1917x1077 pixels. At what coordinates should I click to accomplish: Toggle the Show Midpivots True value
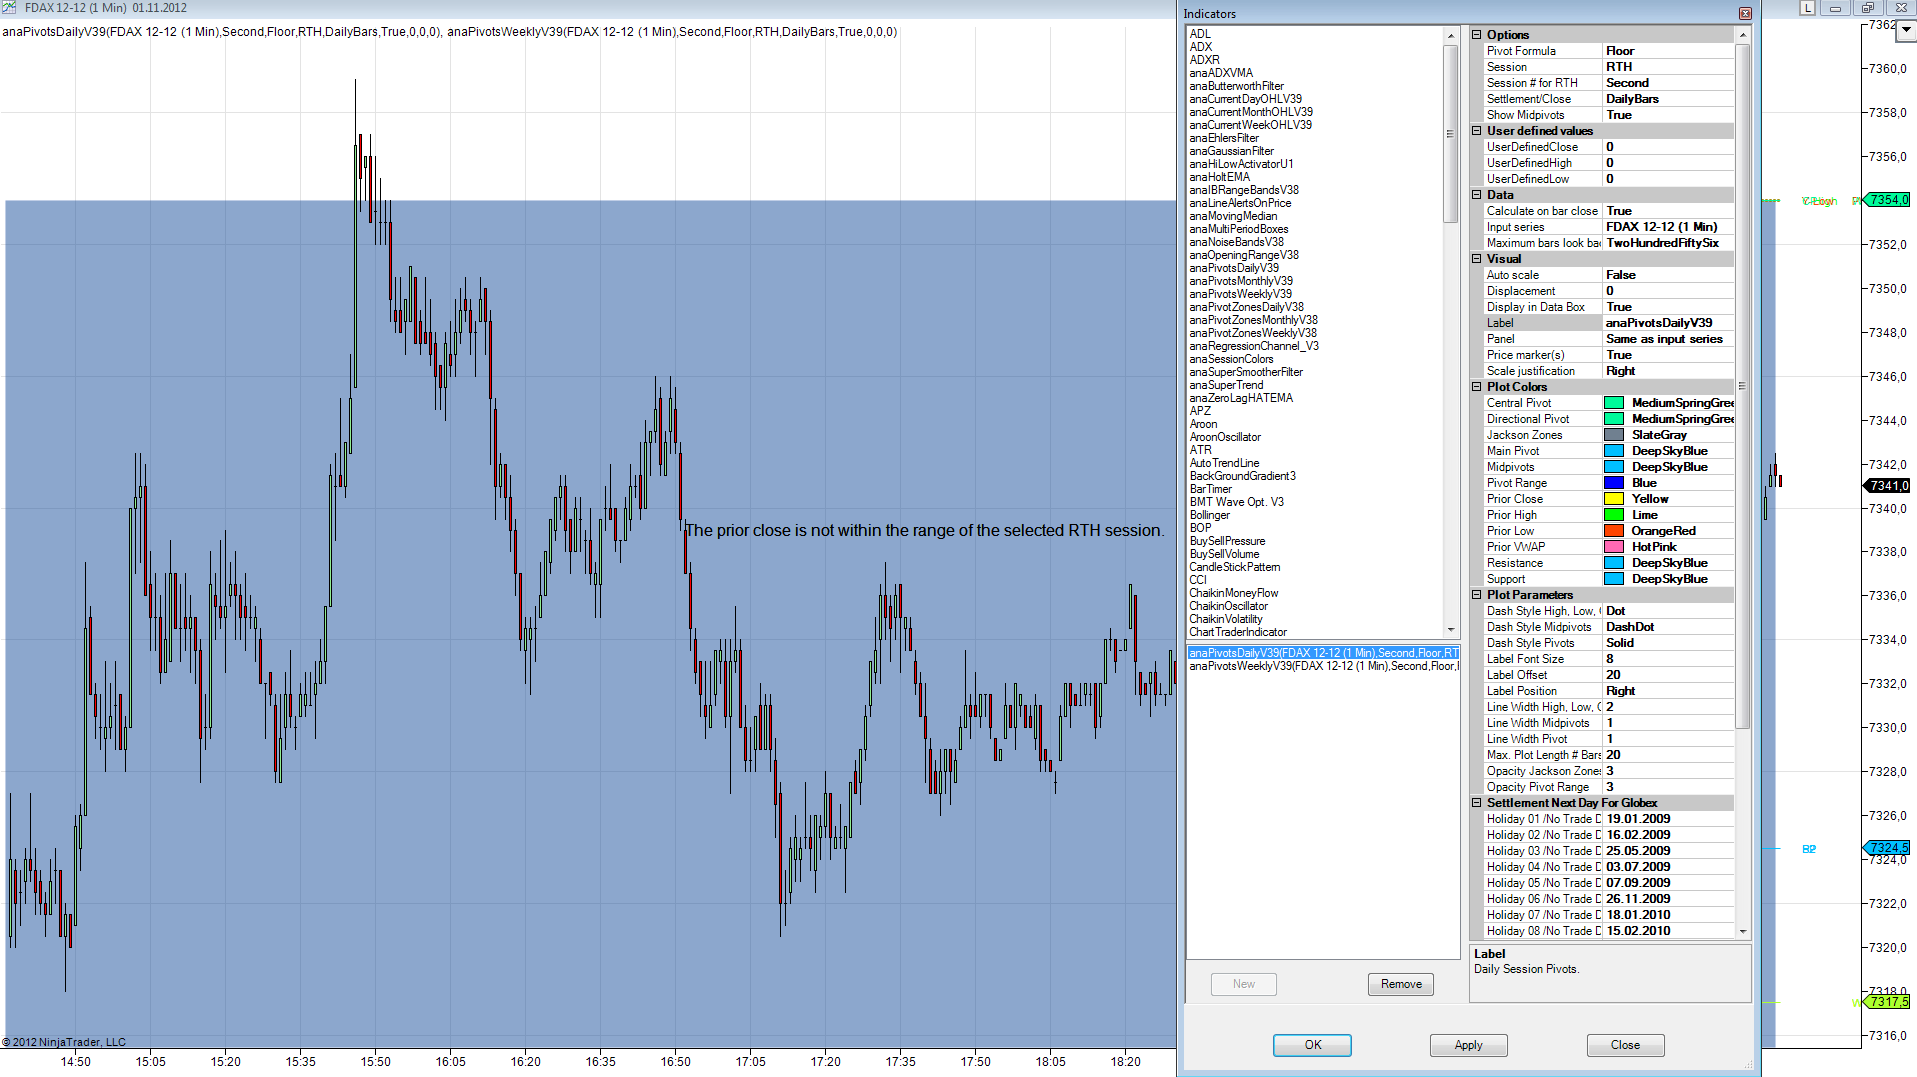point(1668,115)
